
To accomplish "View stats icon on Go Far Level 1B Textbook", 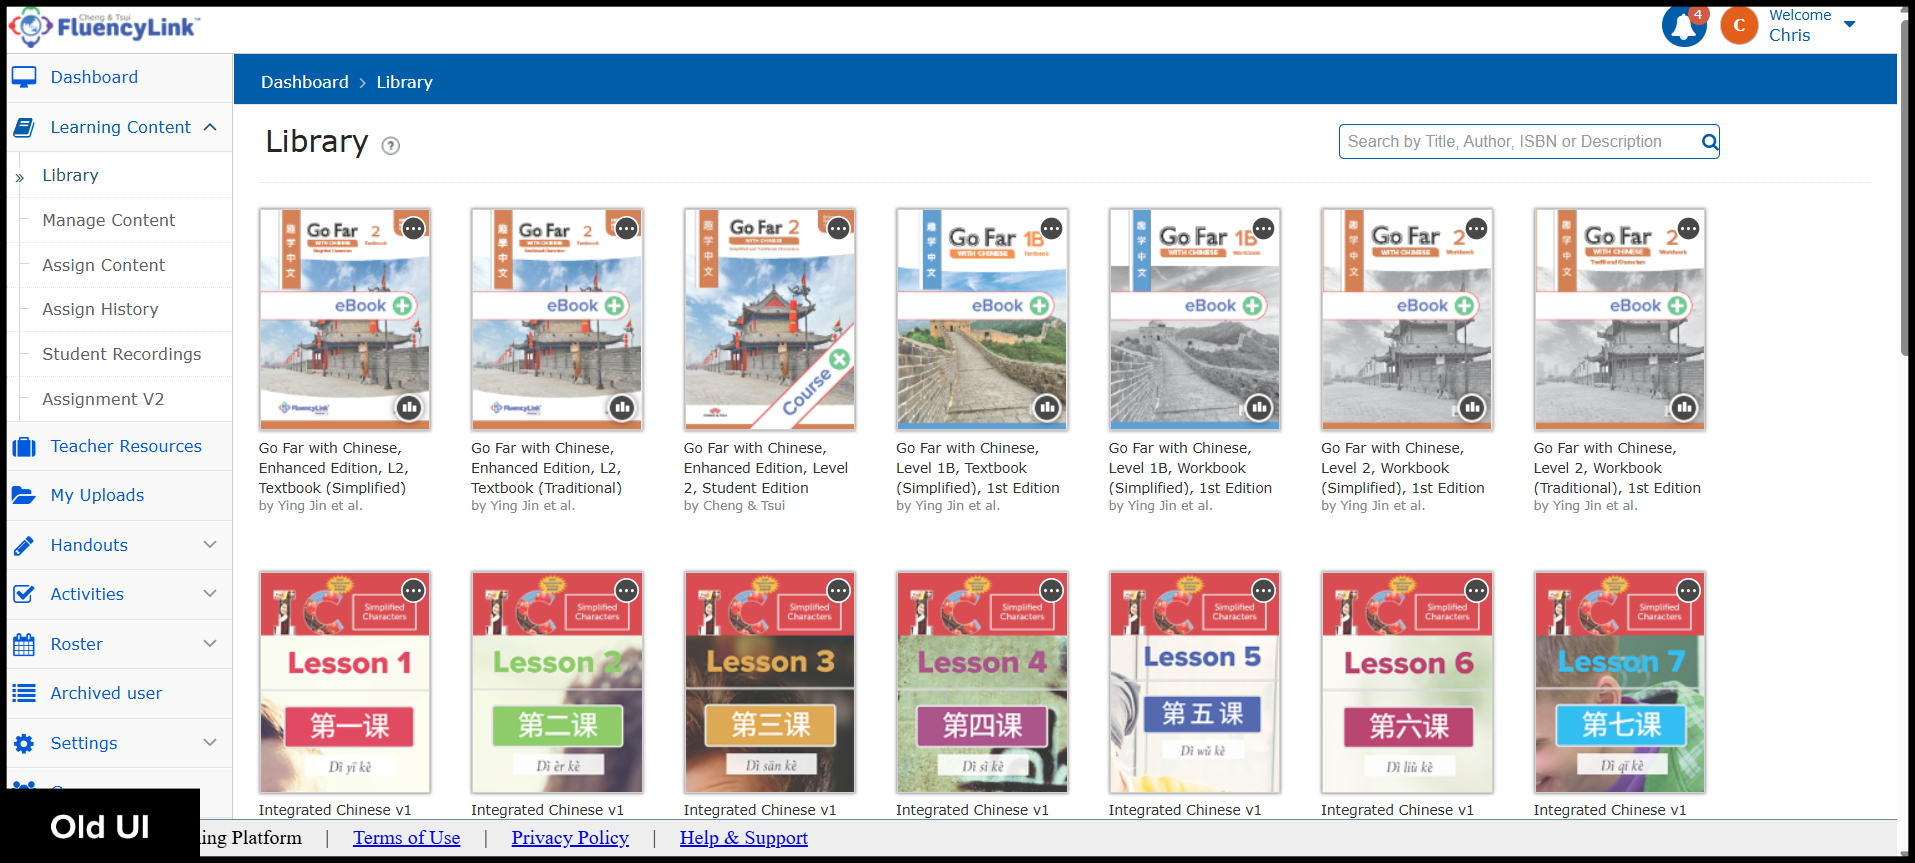I will point(1047,407).
